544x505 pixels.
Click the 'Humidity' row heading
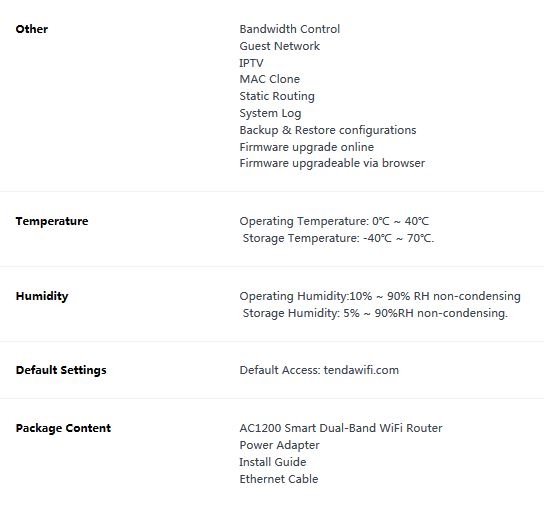[x=42, y=296]
